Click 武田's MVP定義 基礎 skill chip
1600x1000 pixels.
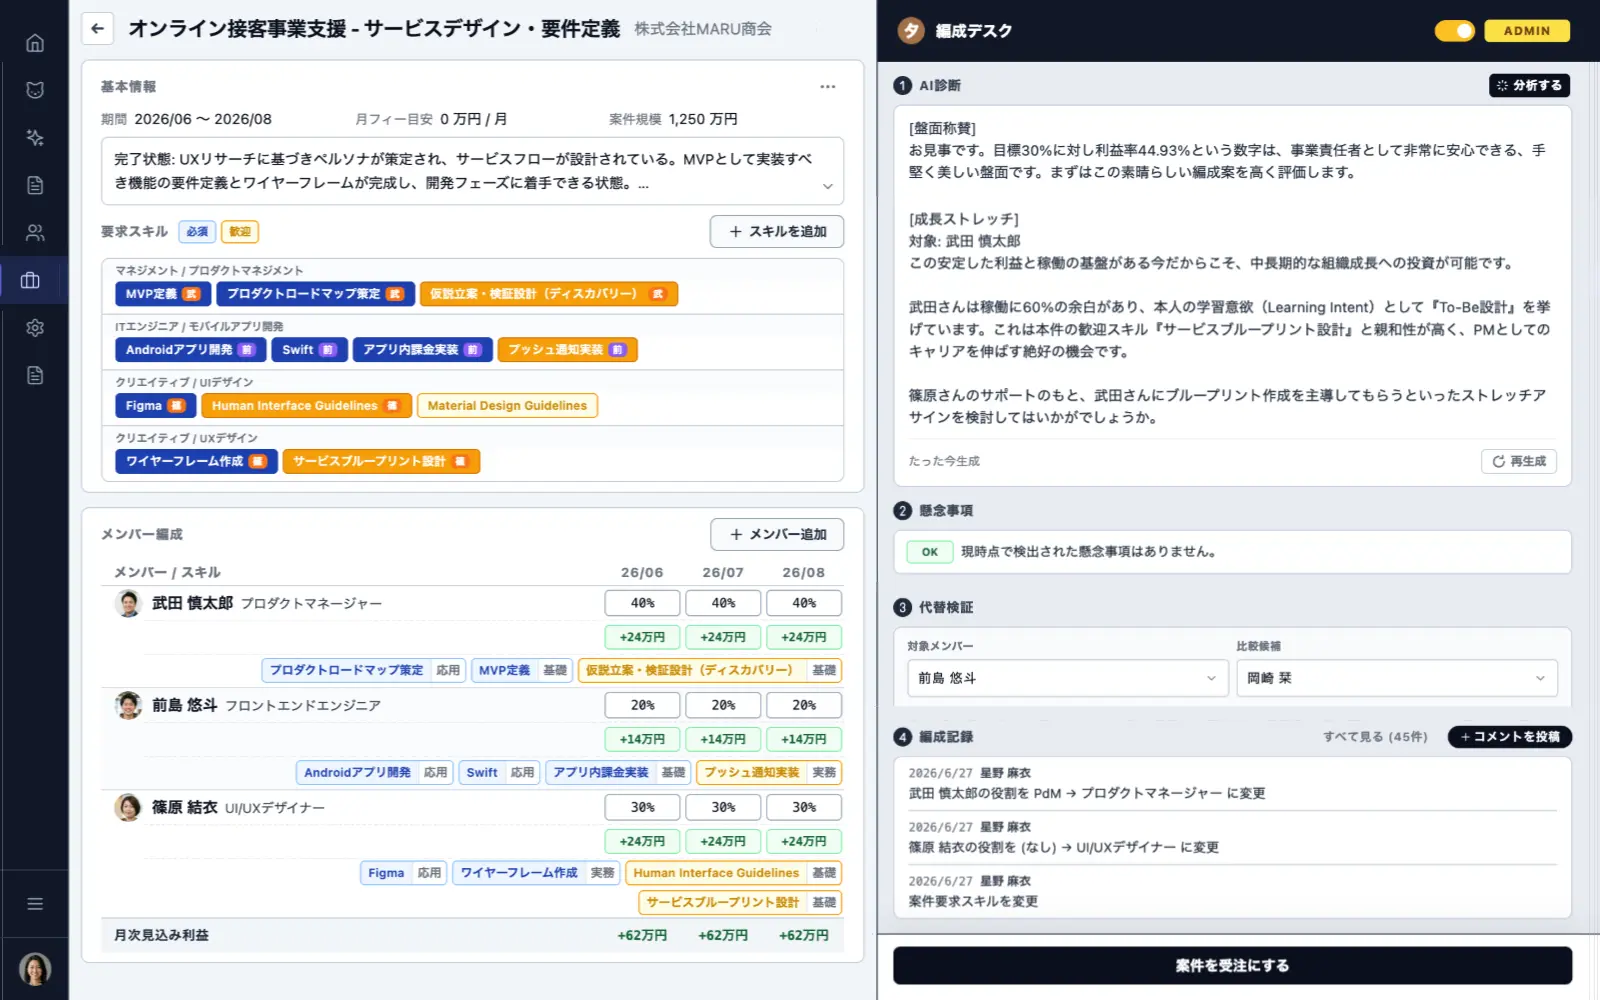[522, 671]
